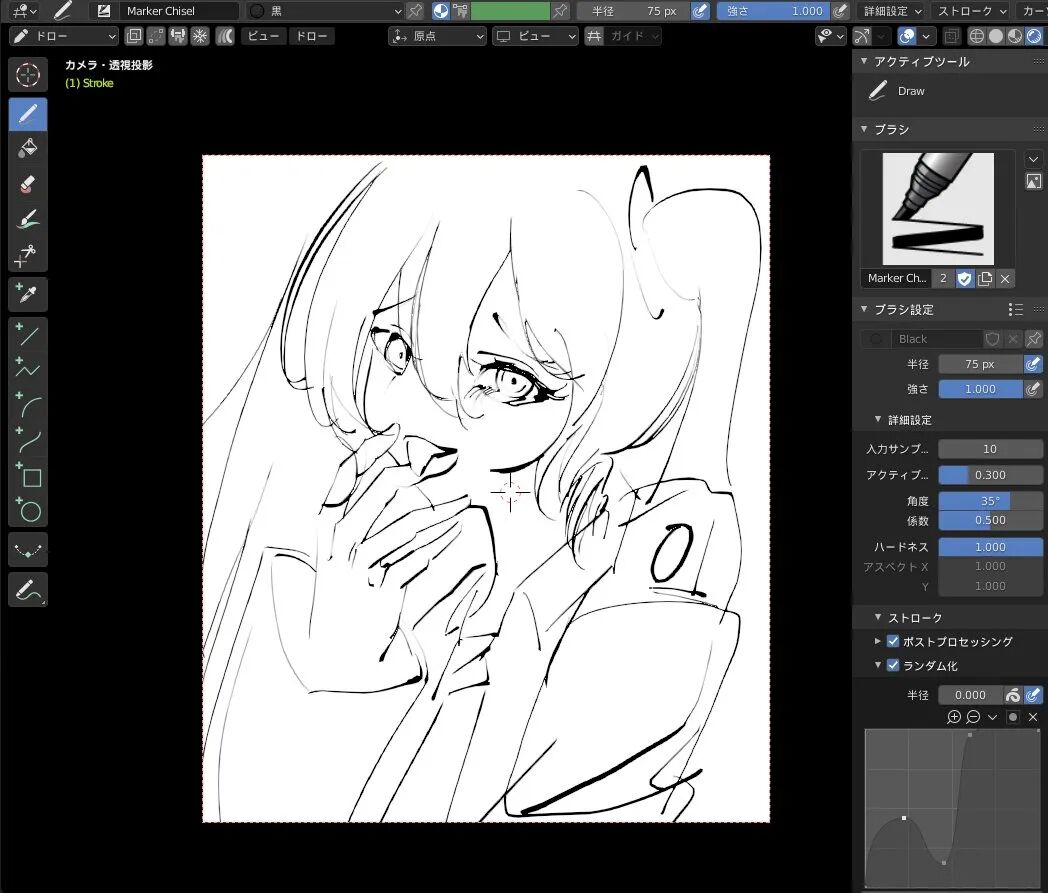
Task: Select the Interpolate tool
Action: click(x=27, y=550)
